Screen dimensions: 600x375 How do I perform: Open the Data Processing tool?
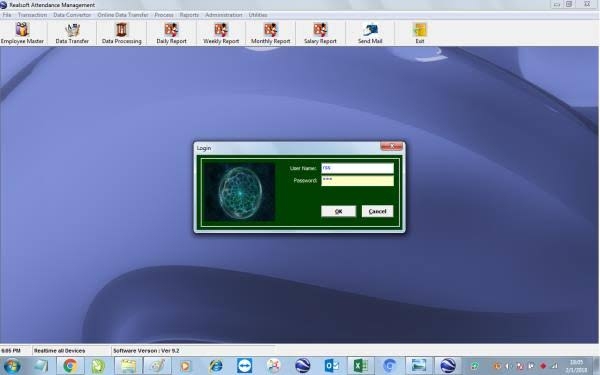pos(121,33)
